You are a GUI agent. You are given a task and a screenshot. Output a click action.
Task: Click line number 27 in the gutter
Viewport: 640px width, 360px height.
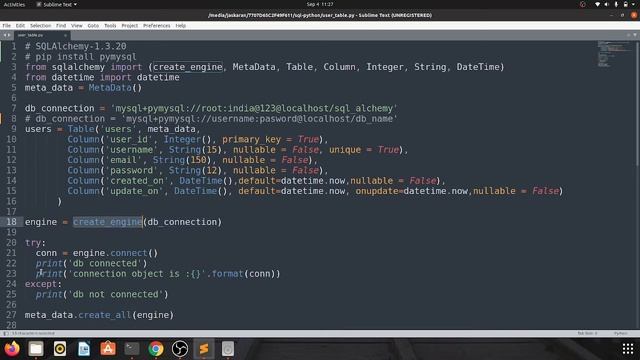[x=11, y=315]
